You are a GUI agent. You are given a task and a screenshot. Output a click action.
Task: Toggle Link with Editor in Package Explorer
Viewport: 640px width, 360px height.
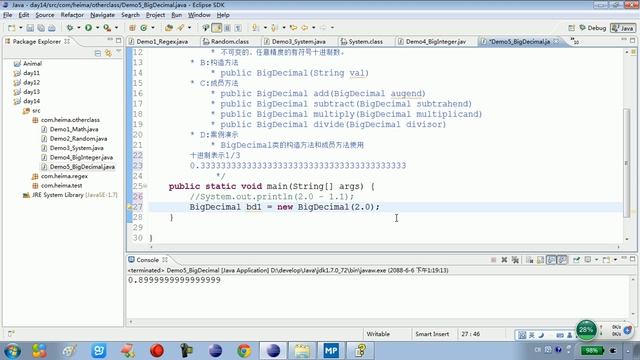(108, 53)
